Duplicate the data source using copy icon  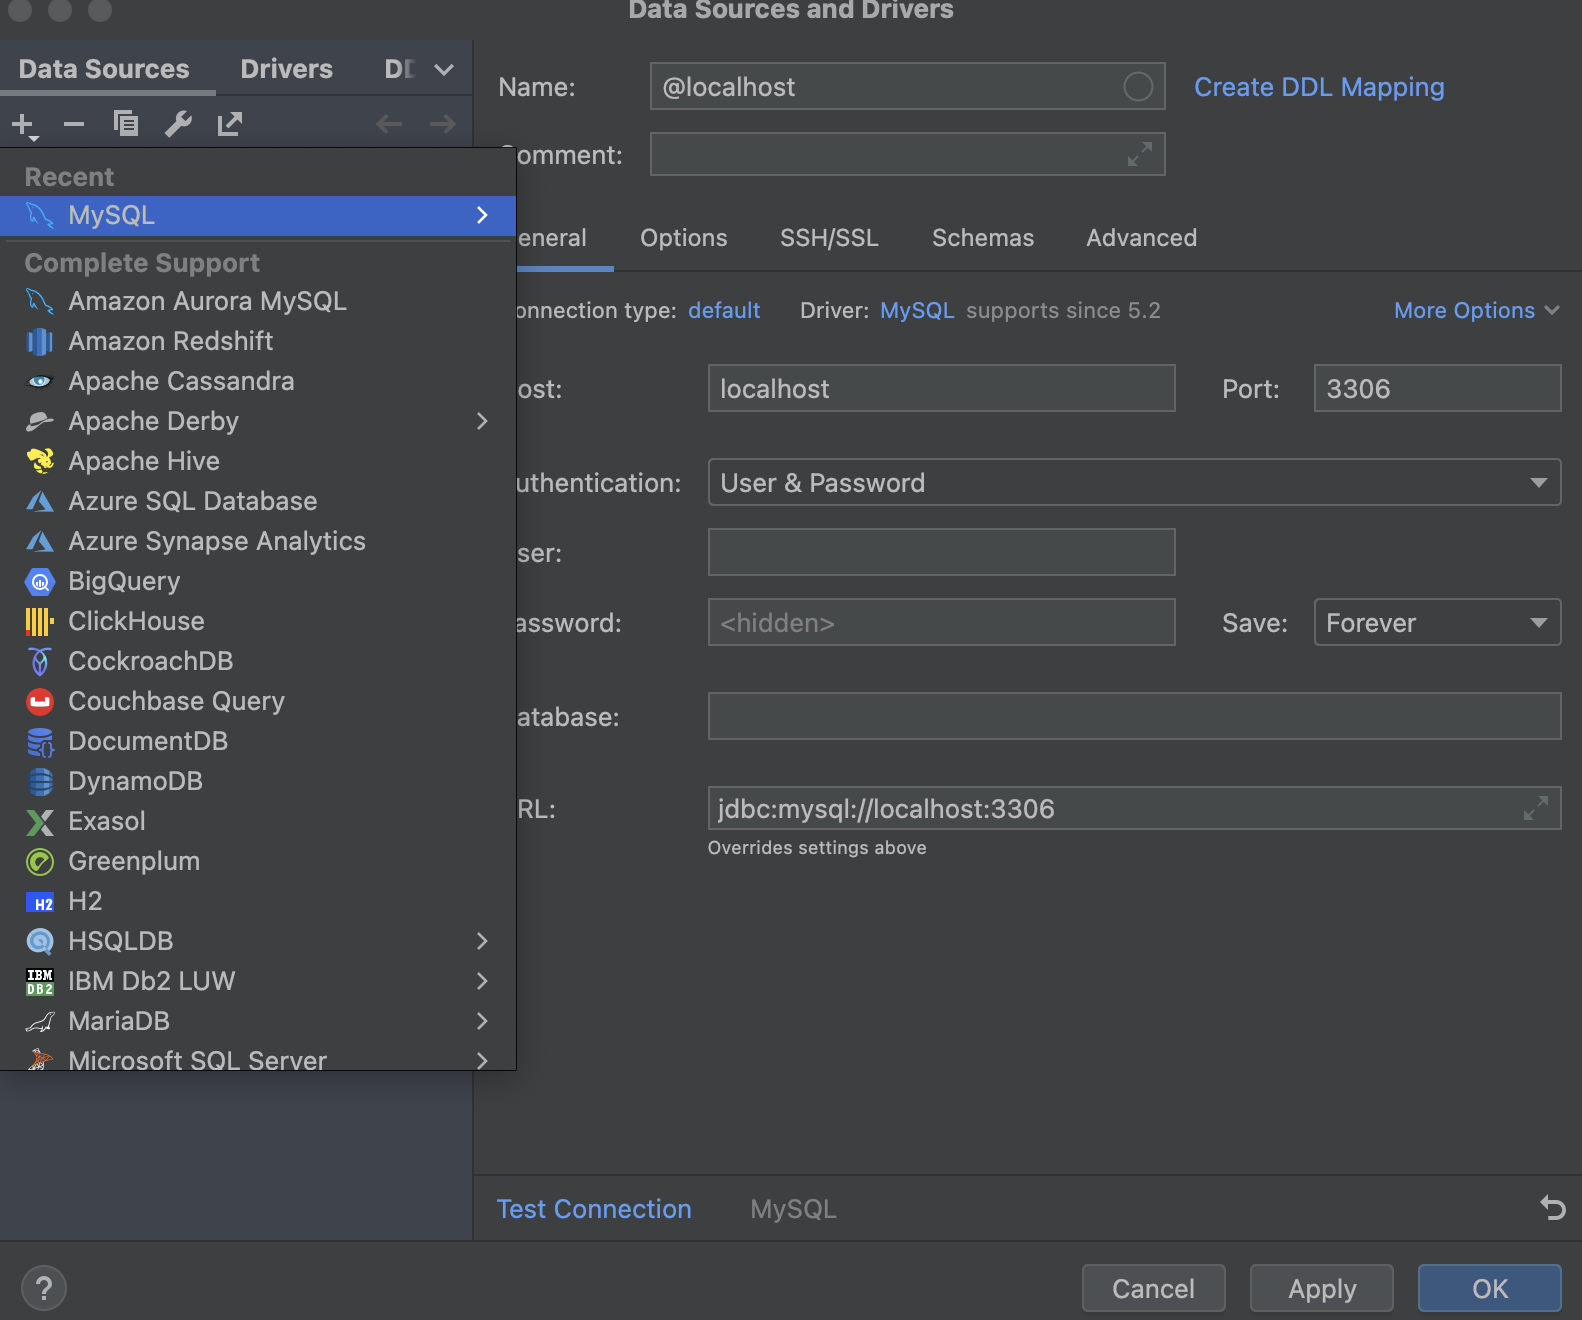coord(126,124)
